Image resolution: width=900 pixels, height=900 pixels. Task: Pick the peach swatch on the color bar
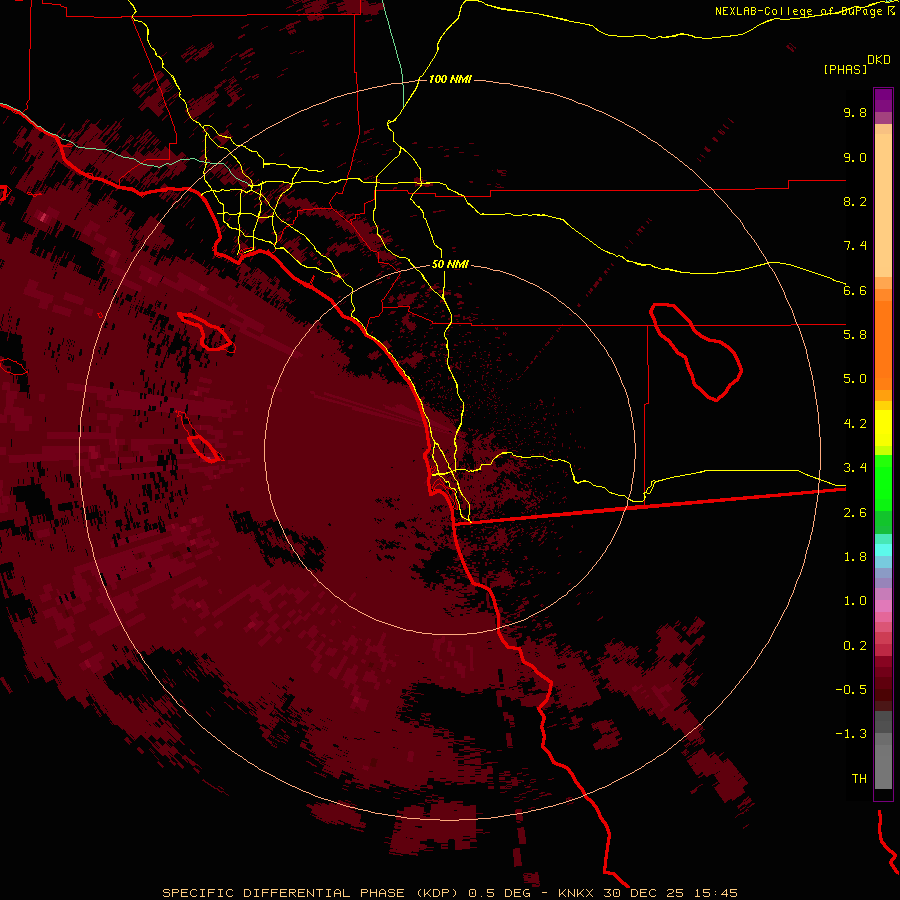883,207
